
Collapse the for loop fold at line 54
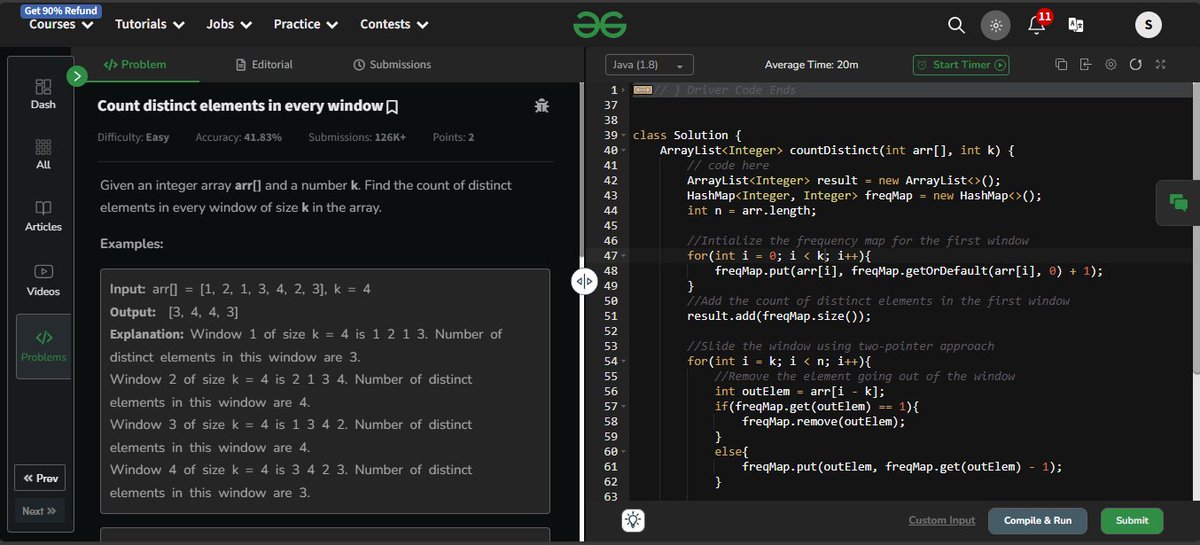tap(624, 361)
